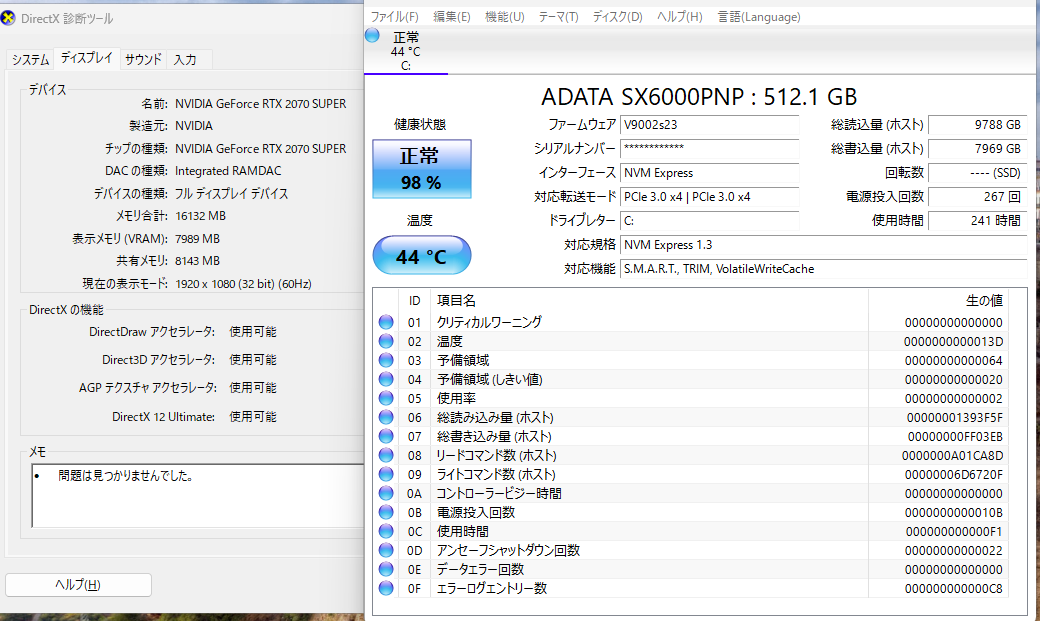Click the chip type NVIDIA GeForce RTX 2070 SUPER
Viewport: 1040px width, 621px height.
pyautogui.click(x=261, y=149)
